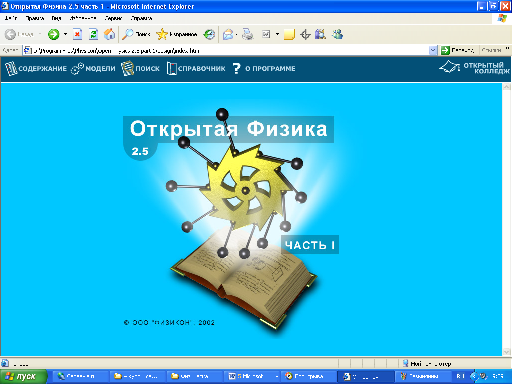The height and width of the screenshot is (384, 512).
Task: Open the browser Search pane
Action: pos(136,34)
